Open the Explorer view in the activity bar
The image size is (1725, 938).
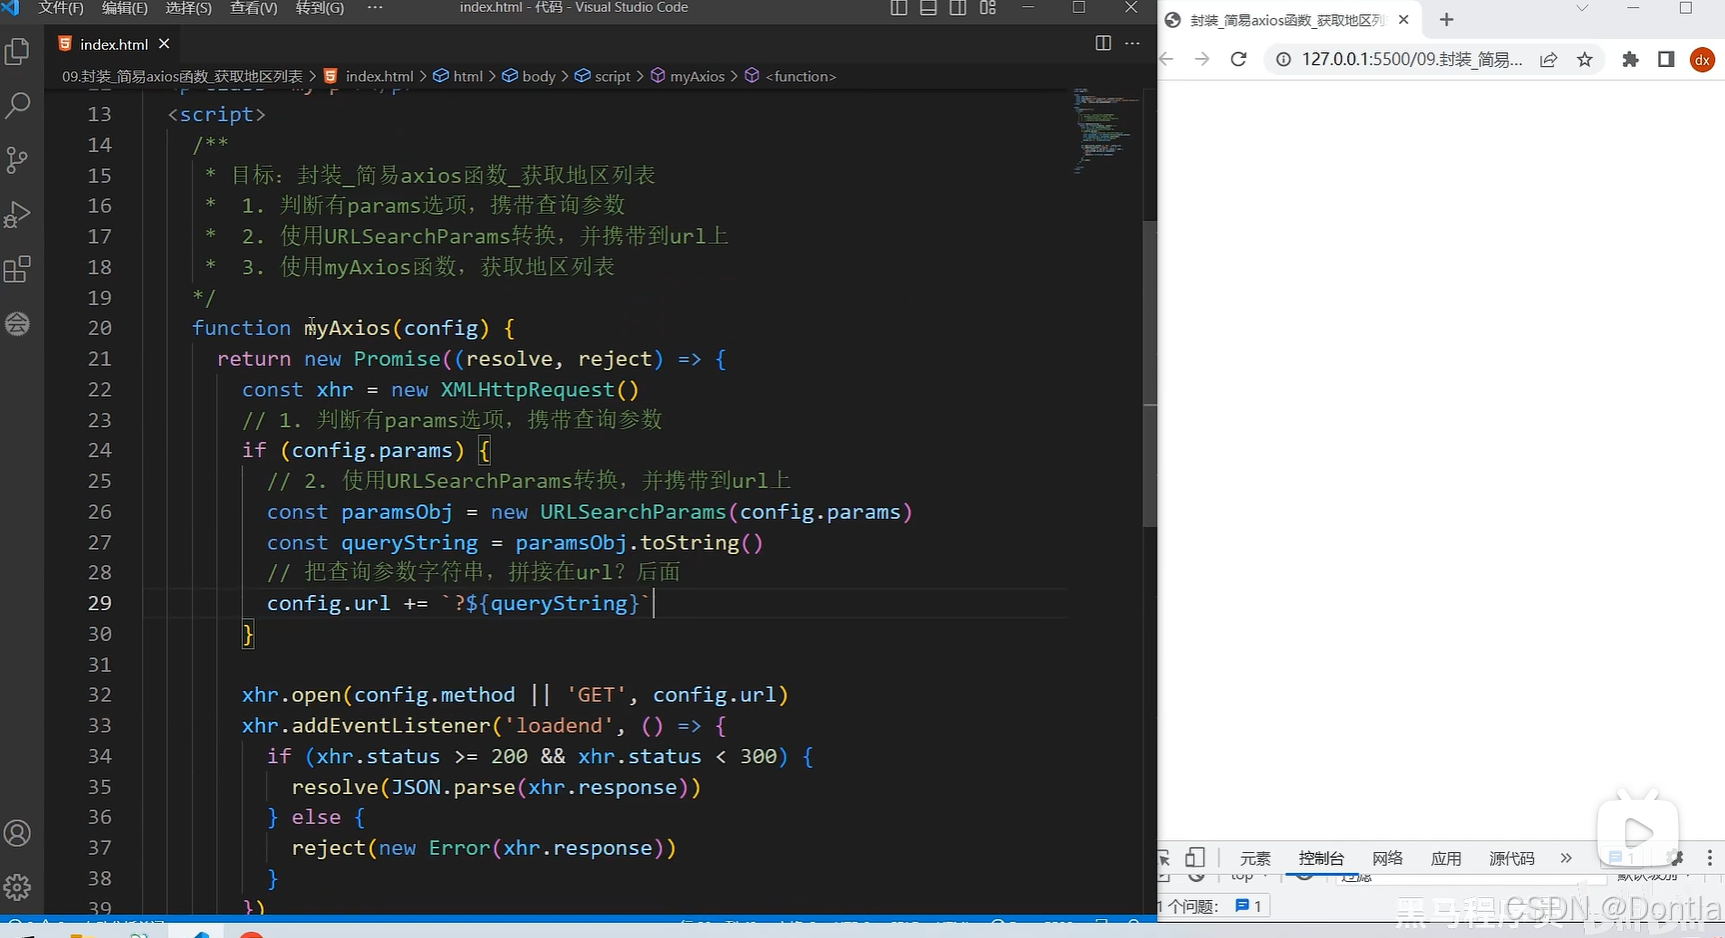pos(18,51)
